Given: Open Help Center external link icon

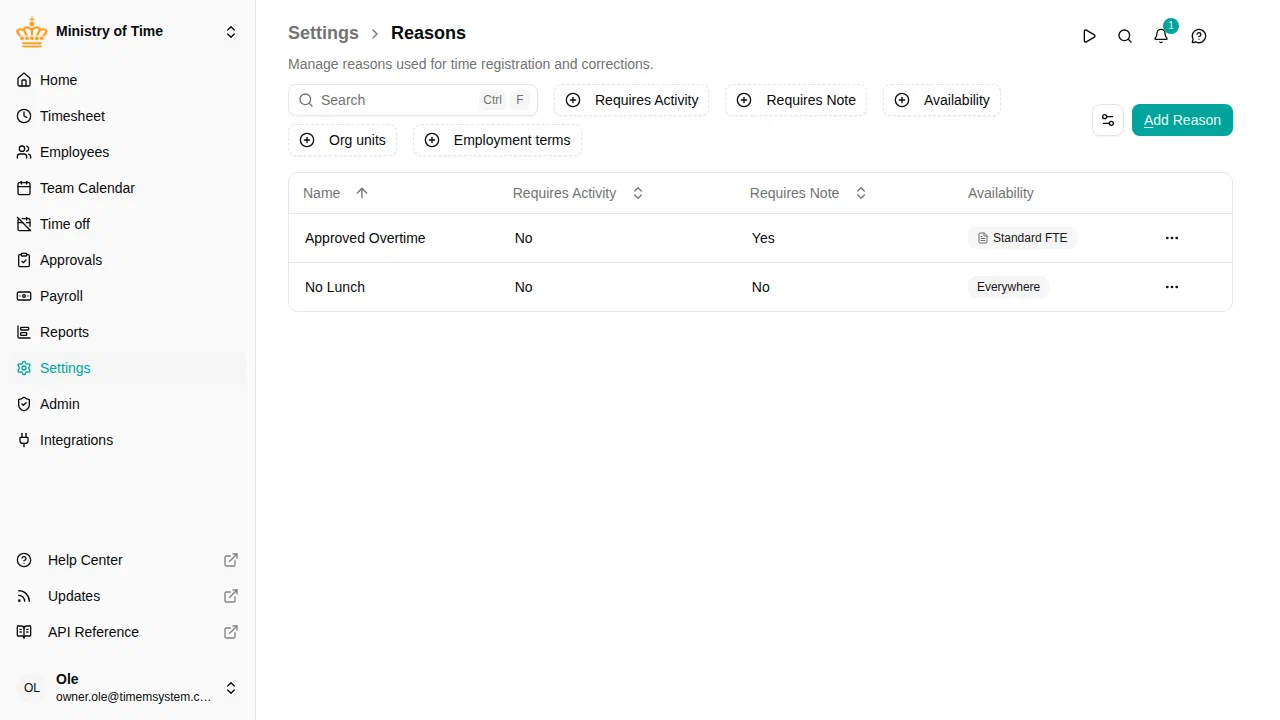Looking at the screenshot, I should [x=231, y=560].
